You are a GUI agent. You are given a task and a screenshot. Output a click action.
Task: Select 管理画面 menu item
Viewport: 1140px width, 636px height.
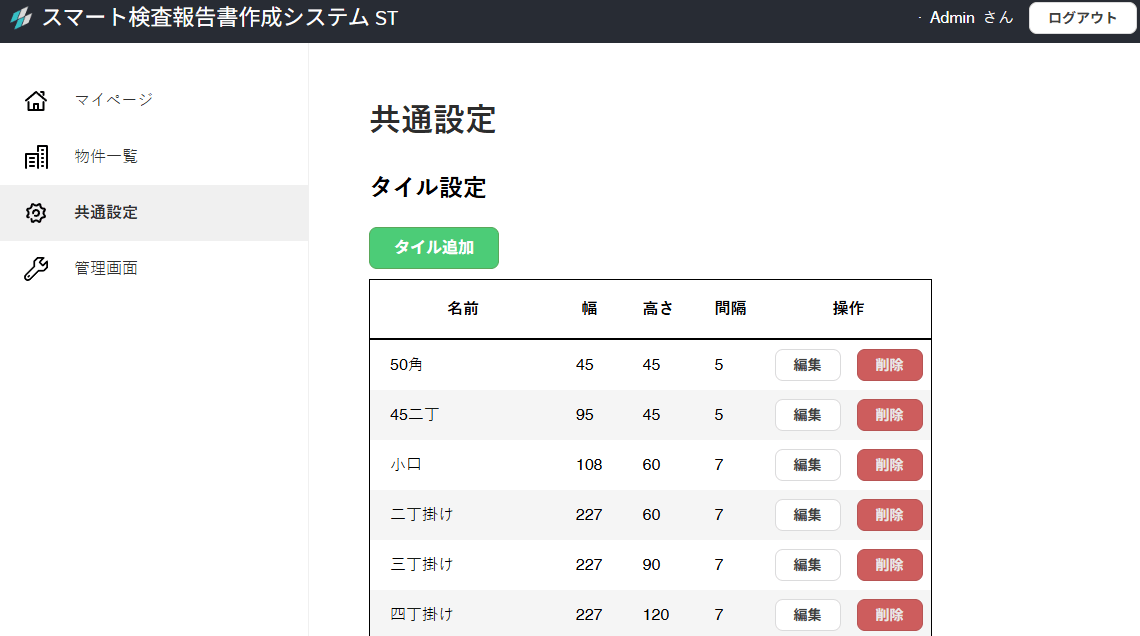[x=106, y=269]
